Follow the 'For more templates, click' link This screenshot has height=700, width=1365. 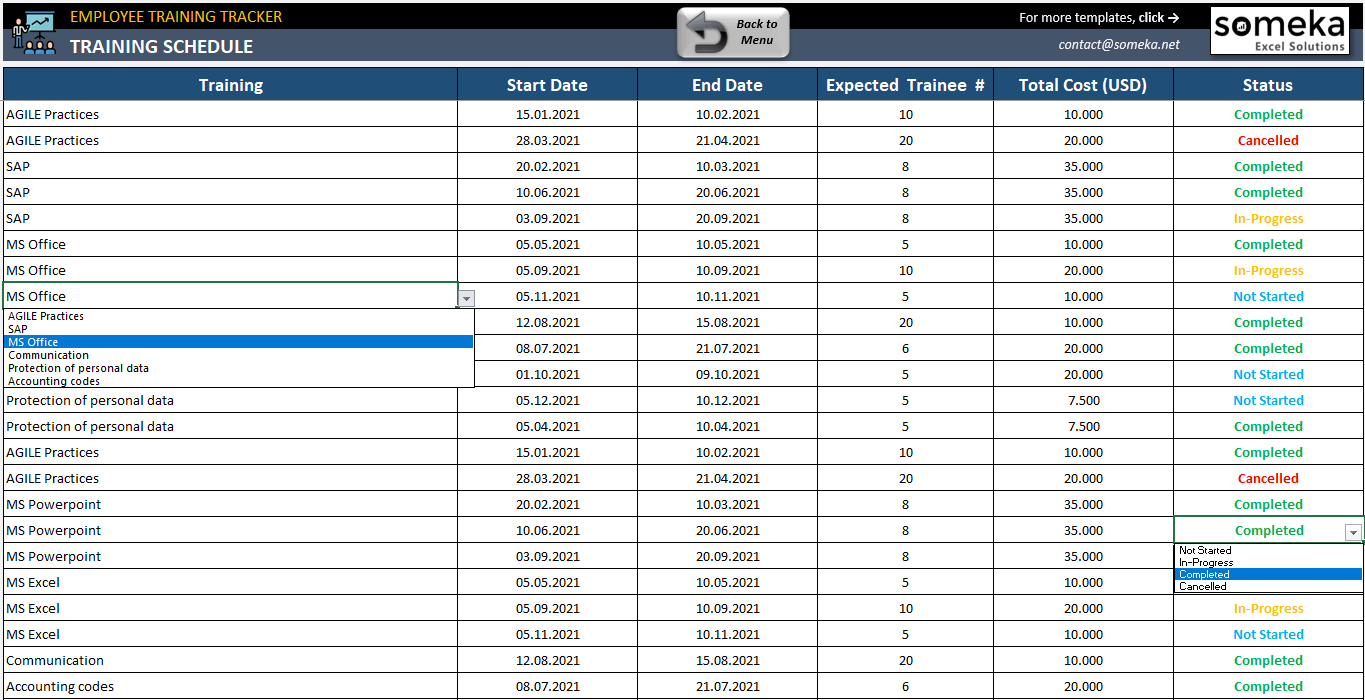pos(1099,17)
